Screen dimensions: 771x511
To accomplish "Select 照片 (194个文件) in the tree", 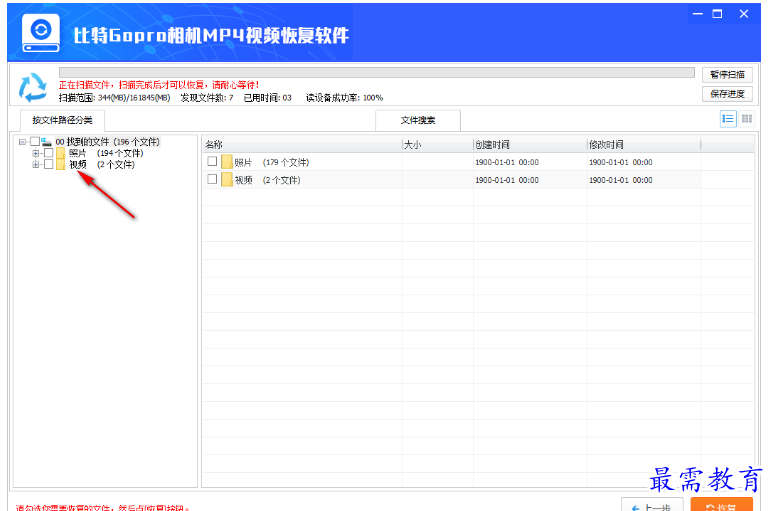I will click(x=106, y=153).
